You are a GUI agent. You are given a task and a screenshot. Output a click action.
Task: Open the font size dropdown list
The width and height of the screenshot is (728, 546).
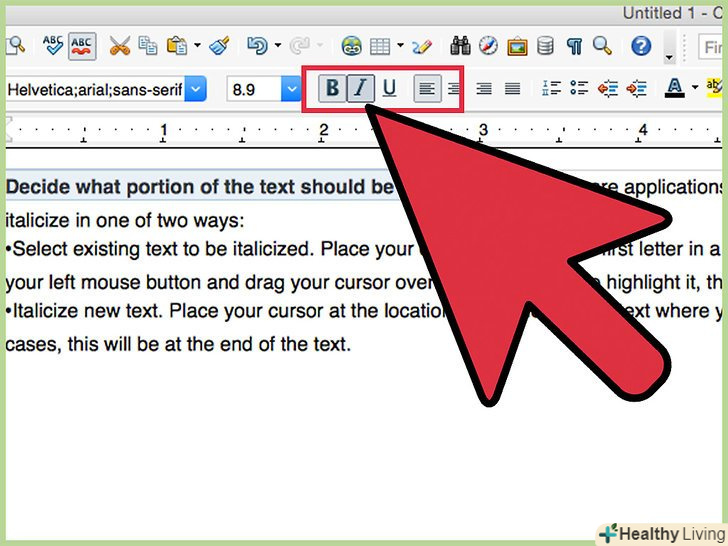pos(292,89)
